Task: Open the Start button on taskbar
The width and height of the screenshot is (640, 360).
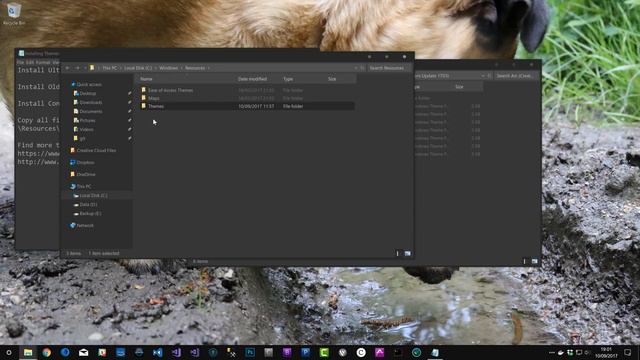Action: point(9,352)
